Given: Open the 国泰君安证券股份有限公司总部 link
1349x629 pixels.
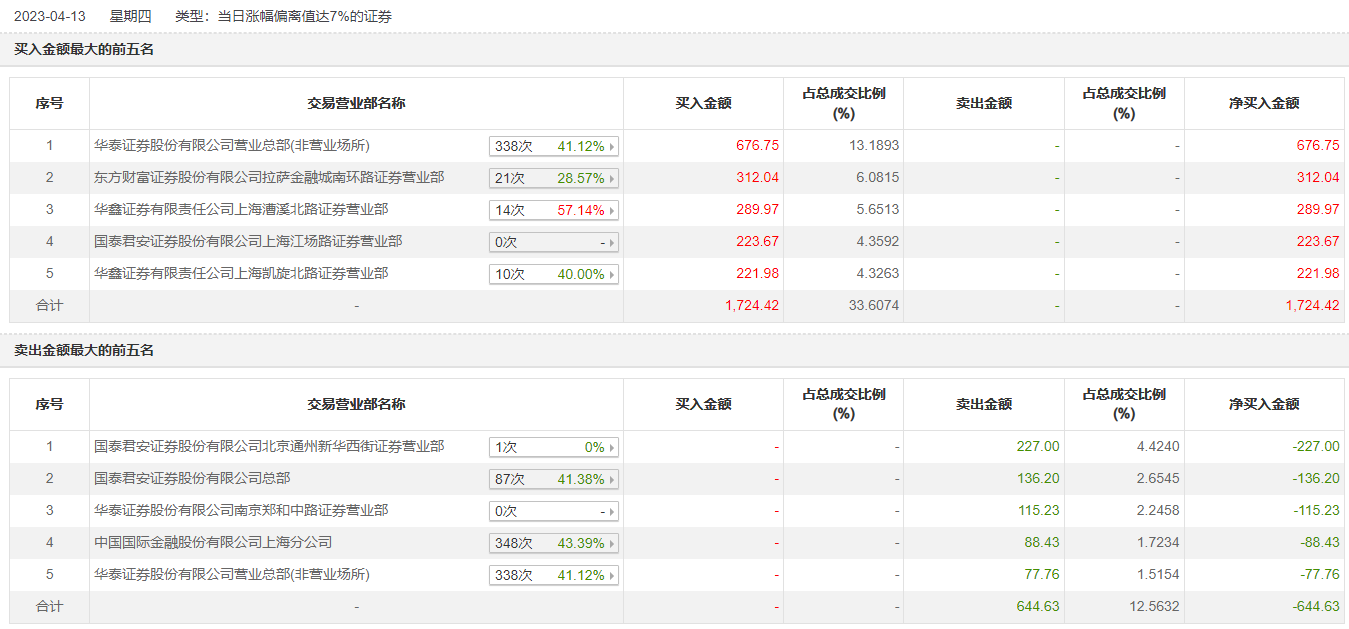Looking at the screenshot, I should (x=192, y=479).
